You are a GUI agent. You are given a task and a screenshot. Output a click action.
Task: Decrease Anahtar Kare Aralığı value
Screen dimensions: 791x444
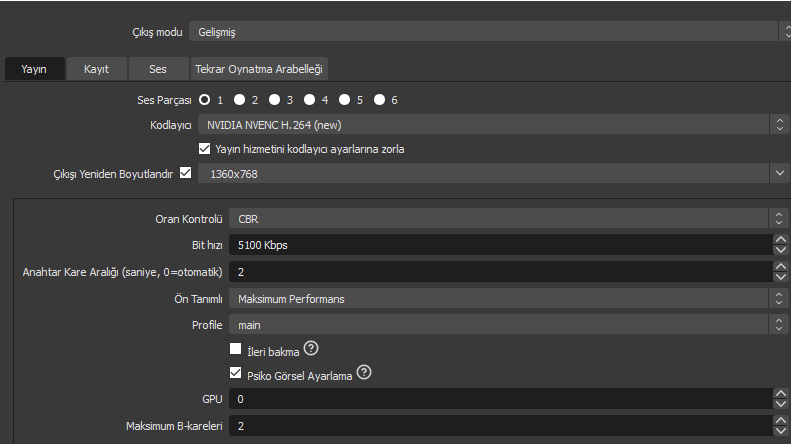780,276
